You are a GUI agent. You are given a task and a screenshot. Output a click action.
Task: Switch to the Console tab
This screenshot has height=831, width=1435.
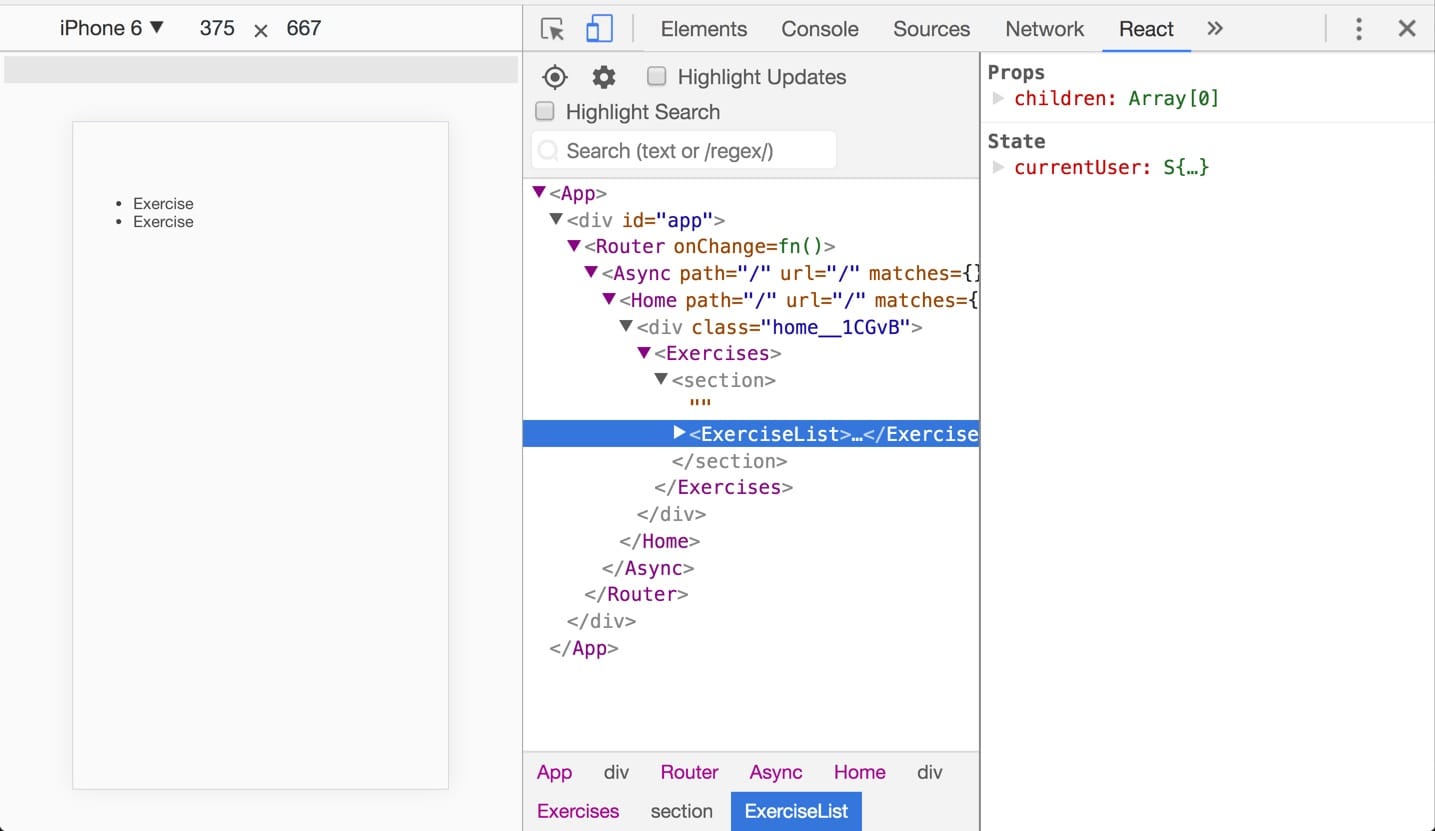820,29
